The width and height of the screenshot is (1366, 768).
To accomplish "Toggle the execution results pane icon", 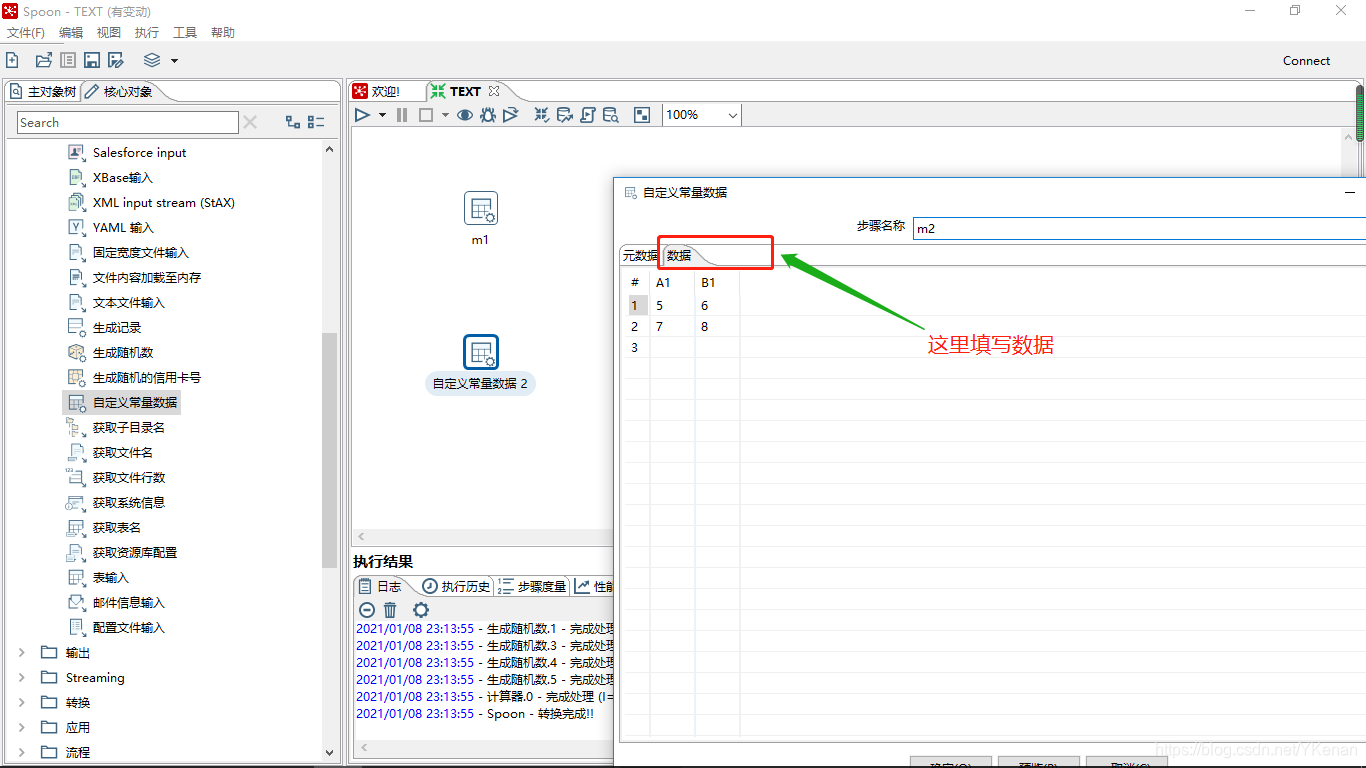I will [x=642, y=115].
